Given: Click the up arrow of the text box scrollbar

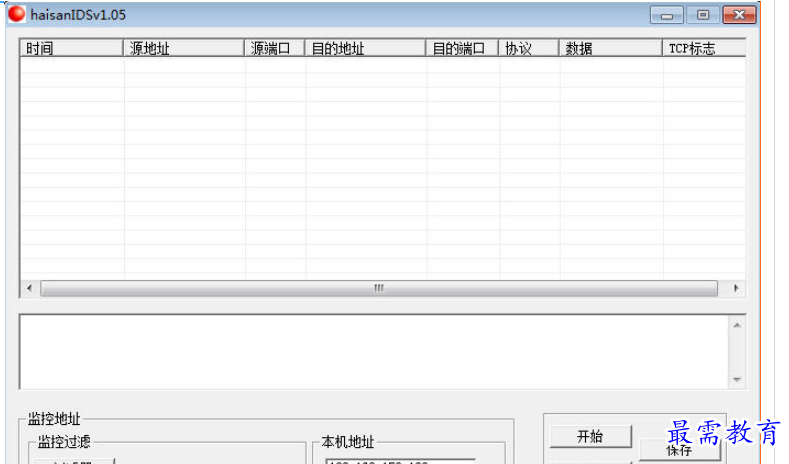Looking at the screenshot, I should point(737,326).
